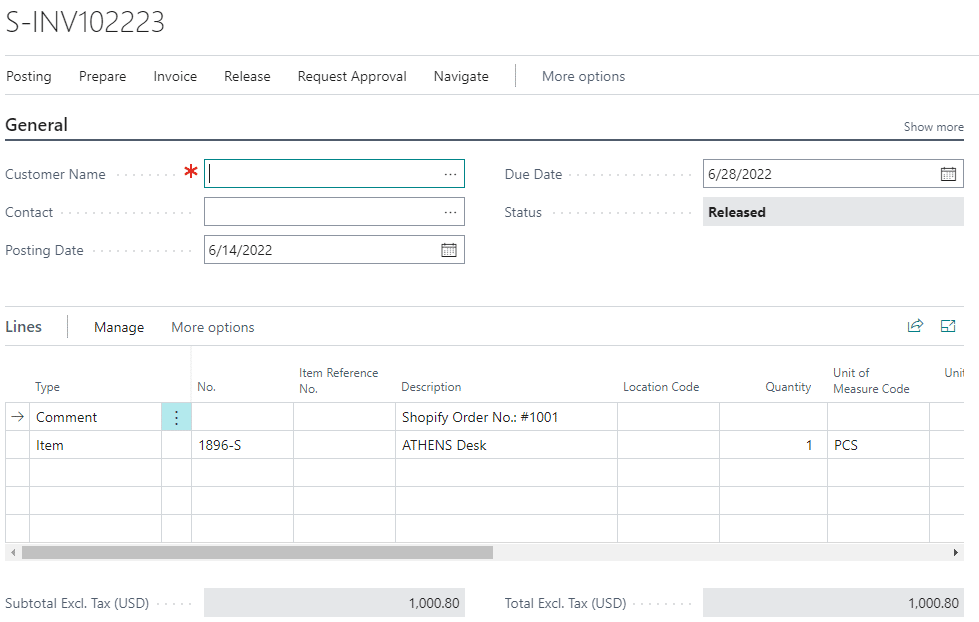The height and width of the screenshot is (622, 979).
Task: Click the Contact field label
Action: [29, 212]
